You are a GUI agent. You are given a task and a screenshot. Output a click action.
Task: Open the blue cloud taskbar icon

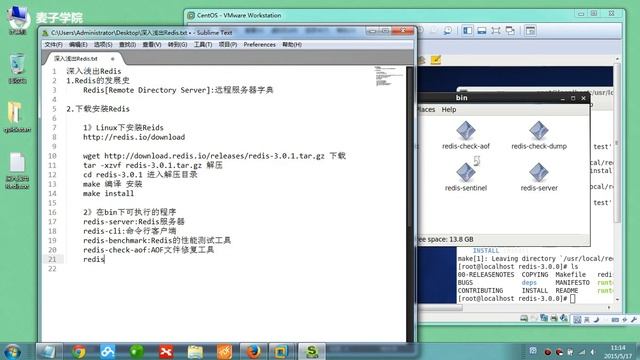click(108, 352)
